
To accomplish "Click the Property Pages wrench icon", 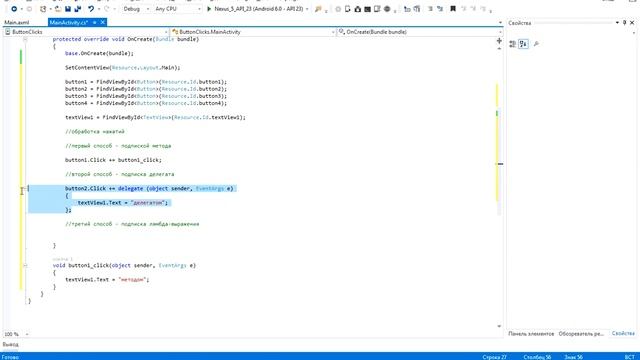I will pyautogui.click(x=536, y=44).
